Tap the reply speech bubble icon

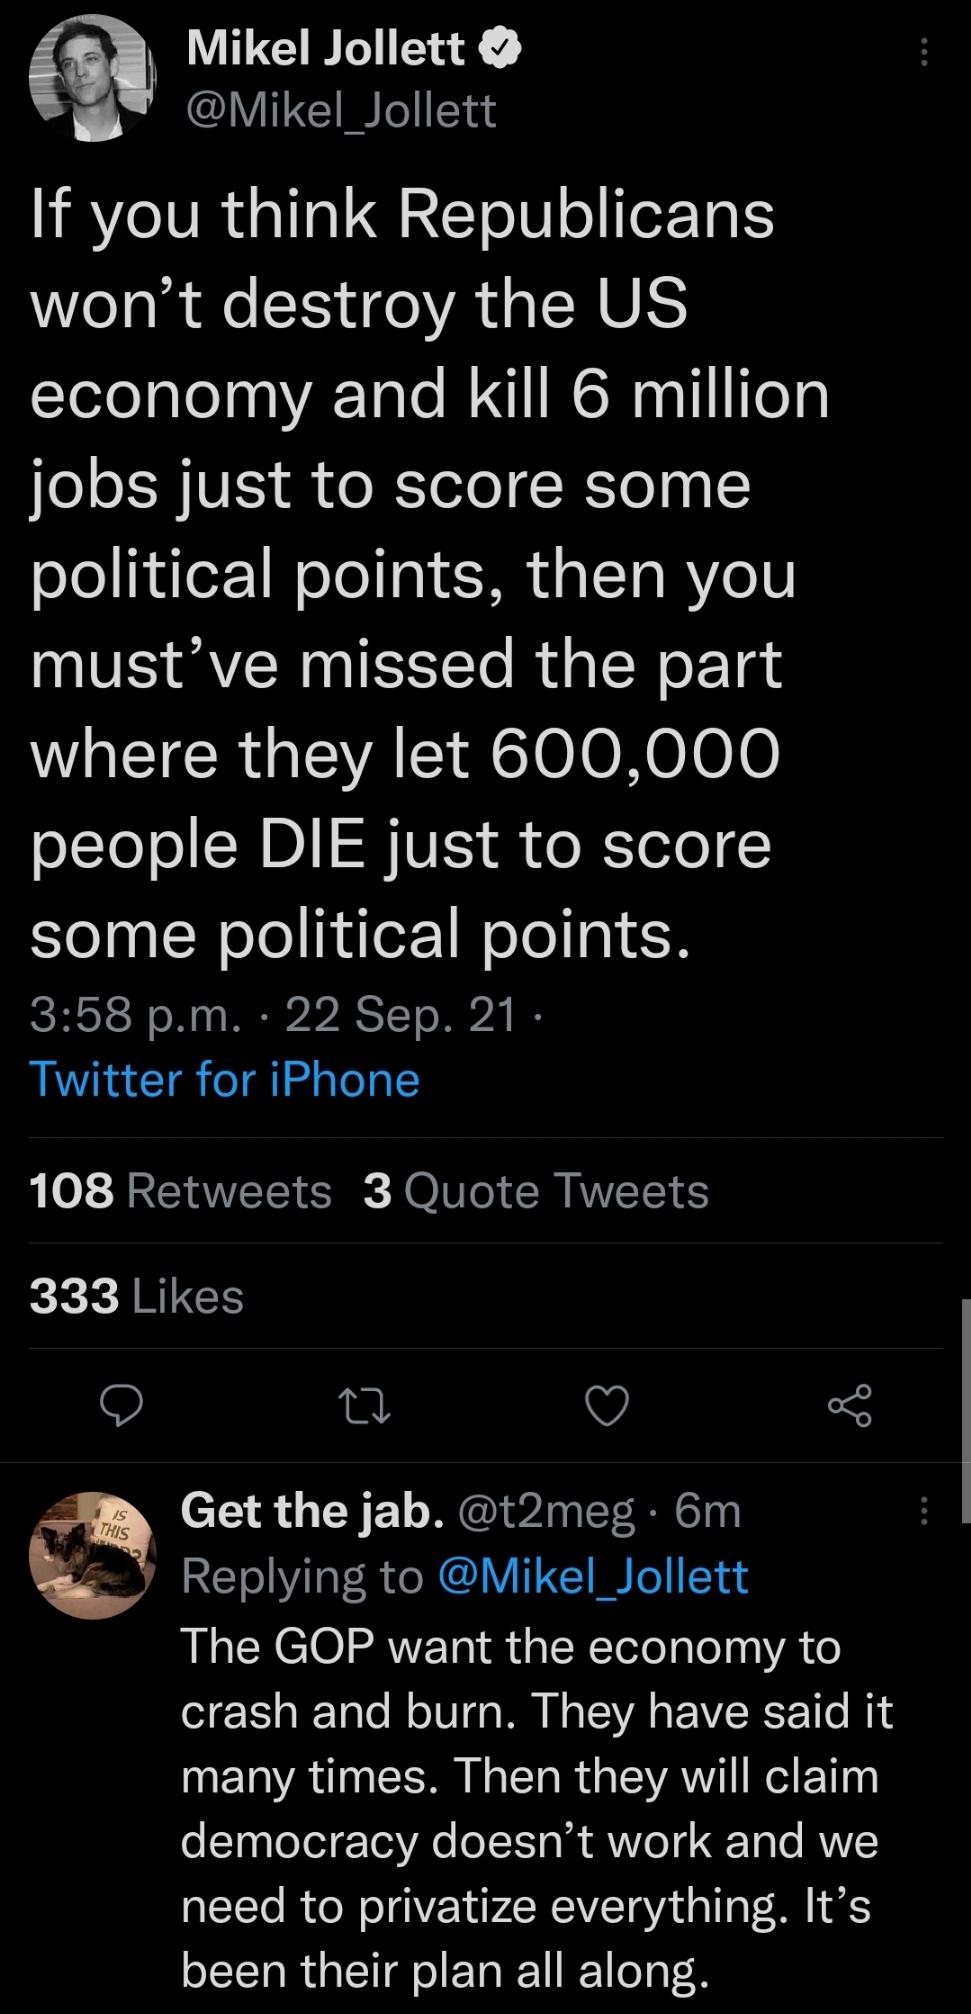(x=122, y=1406)
